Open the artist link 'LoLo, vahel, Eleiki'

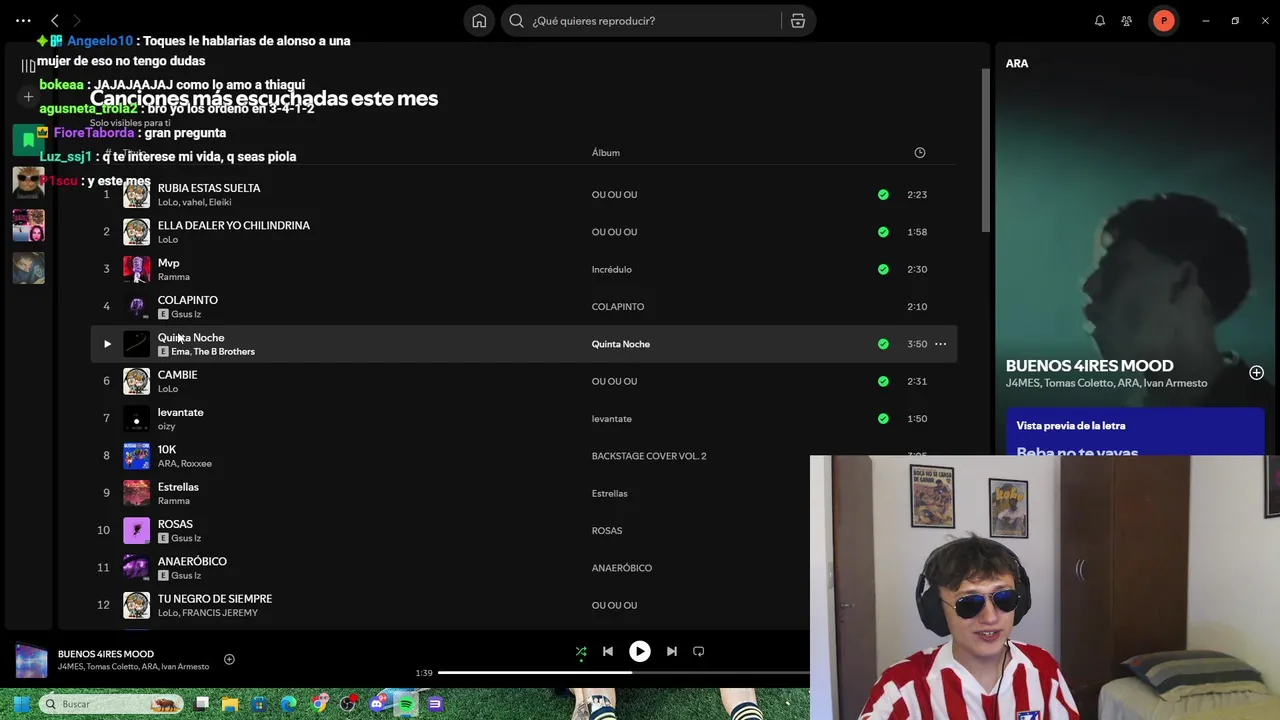click(194, 202)
